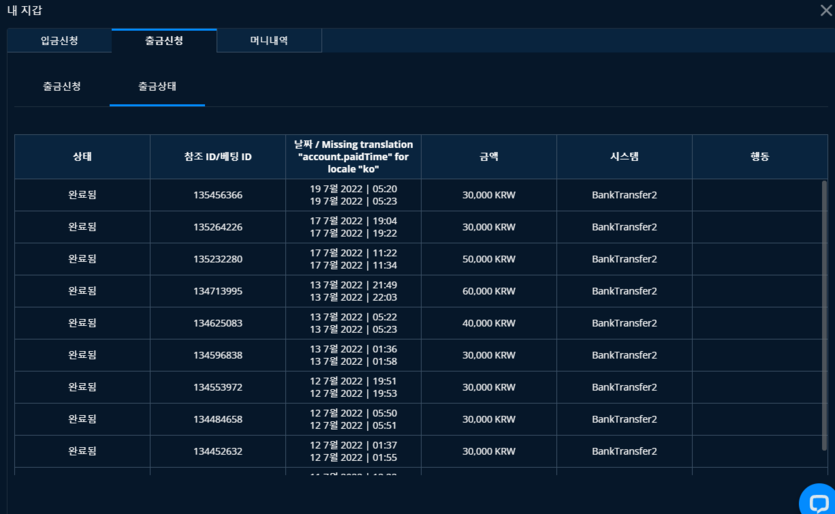Click 완료됨 status in row 134596838
This screenshot has height=514, width=835.
82,355
